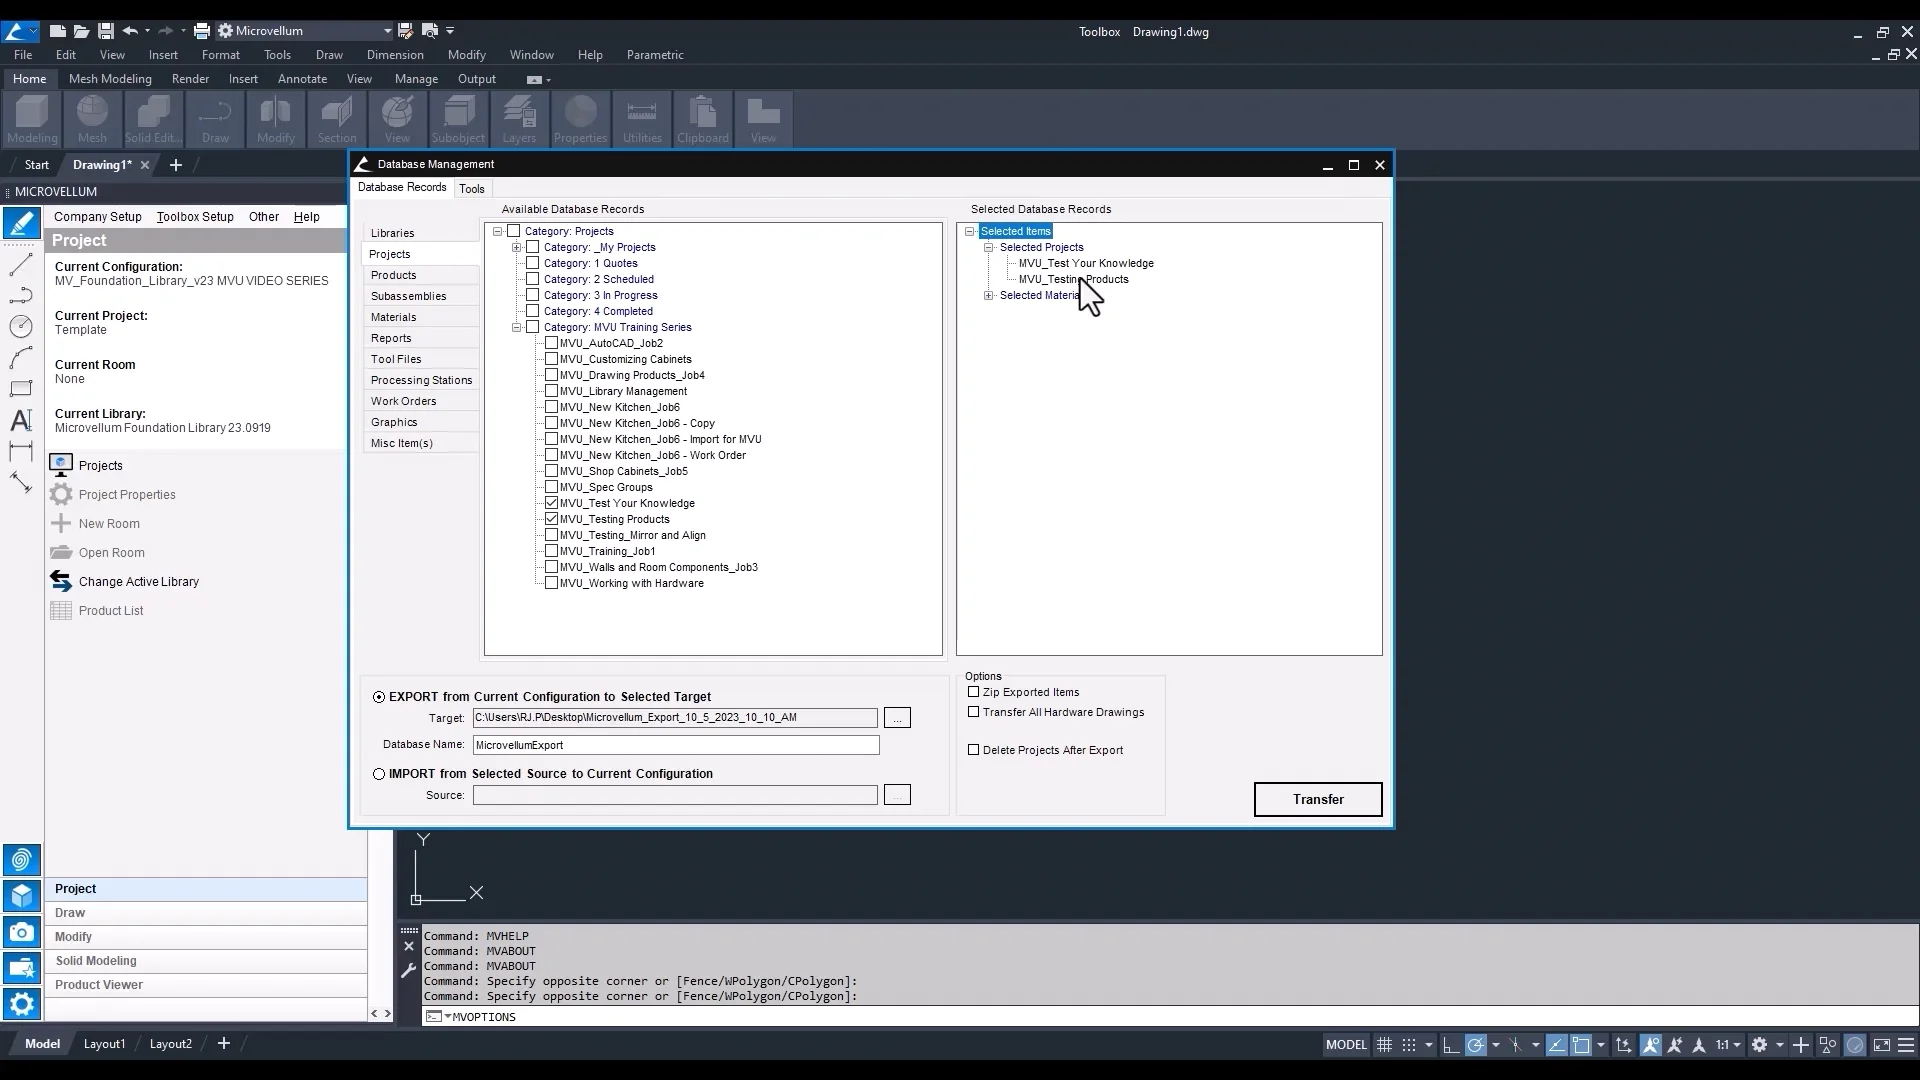Click the Transfer button

tap(1317, 799)
